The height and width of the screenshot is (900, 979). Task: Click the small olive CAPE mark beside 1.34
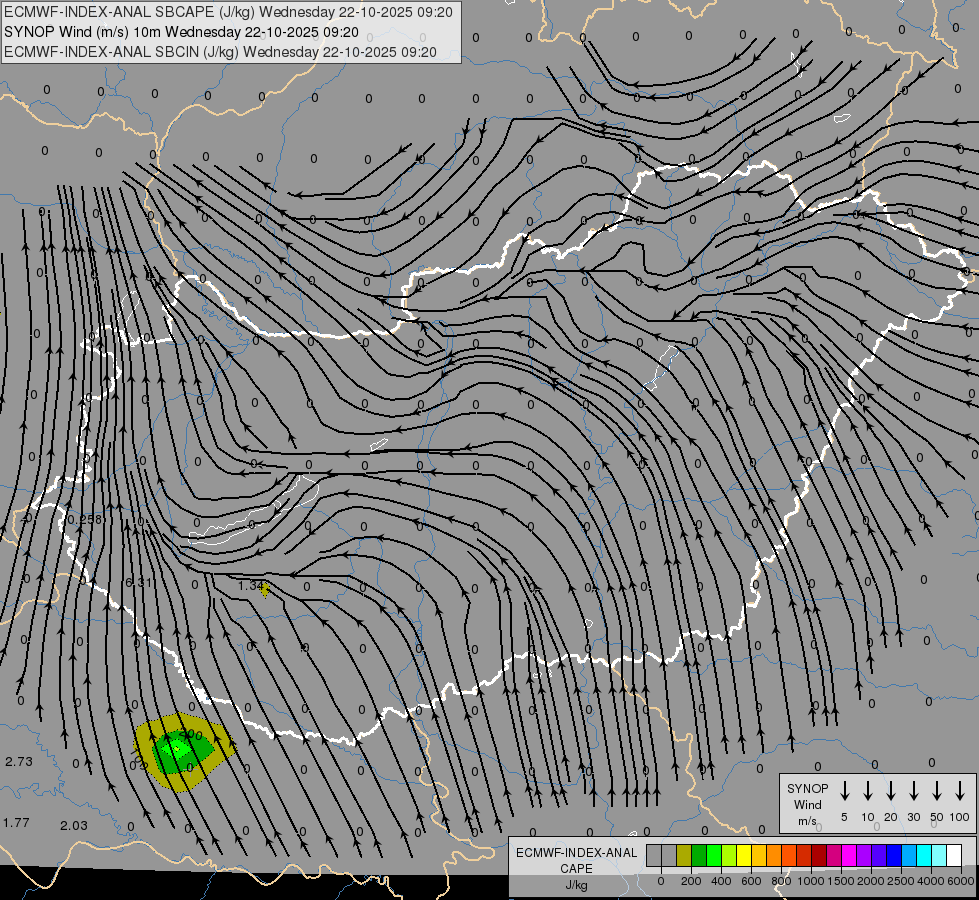tap(265, 590)
